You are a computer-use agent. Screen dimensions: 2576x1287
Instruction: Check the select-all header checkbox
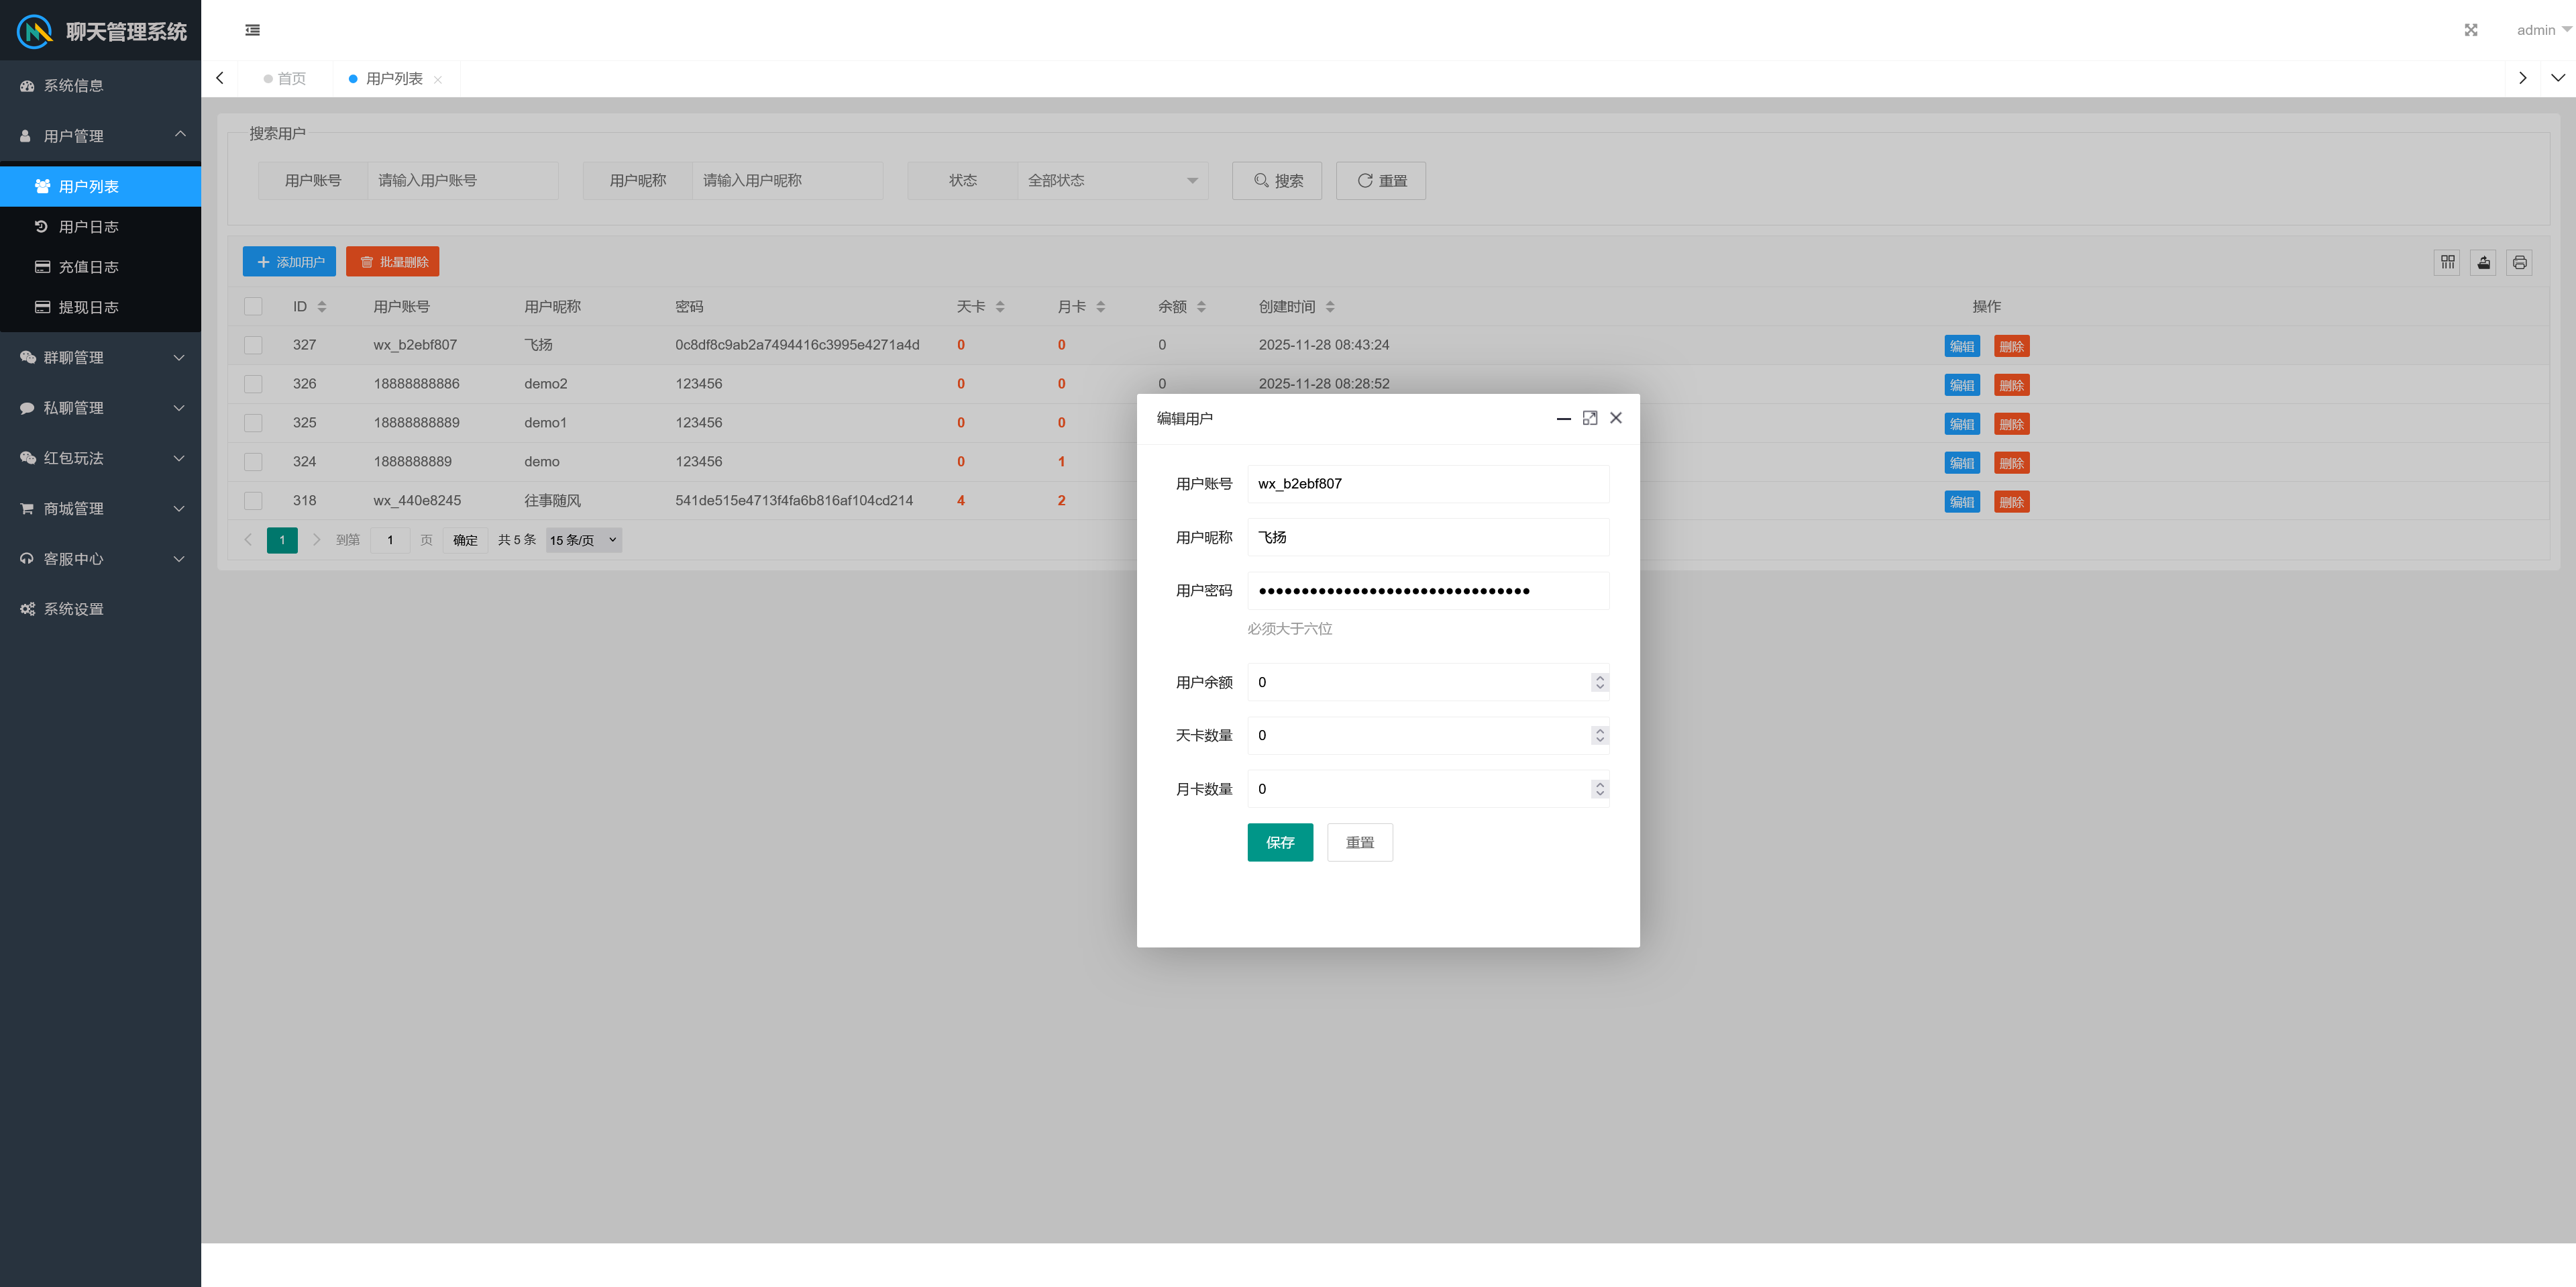(x=253, y=307)
